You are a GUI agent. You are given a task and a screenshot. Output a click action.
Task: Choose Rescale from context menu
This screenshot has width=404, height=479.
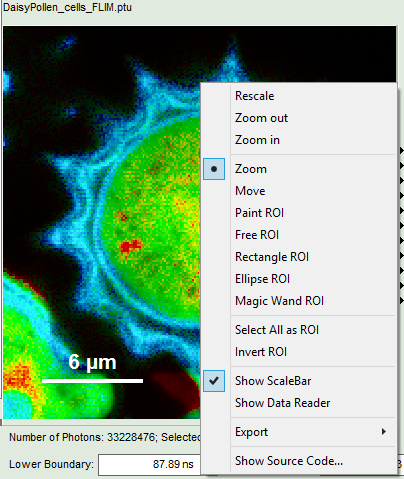255,96
